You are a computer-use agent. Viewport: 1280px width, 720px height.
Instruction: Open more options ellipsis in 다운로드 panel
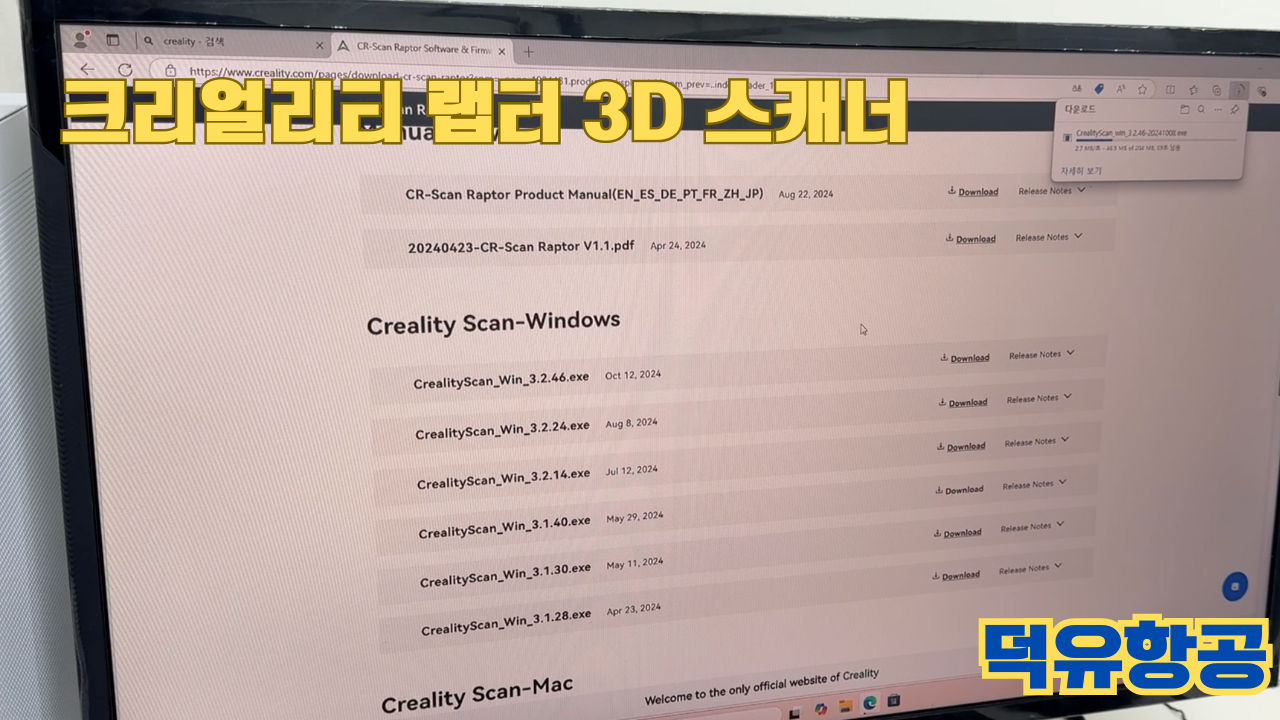(x=1218, y=110)
